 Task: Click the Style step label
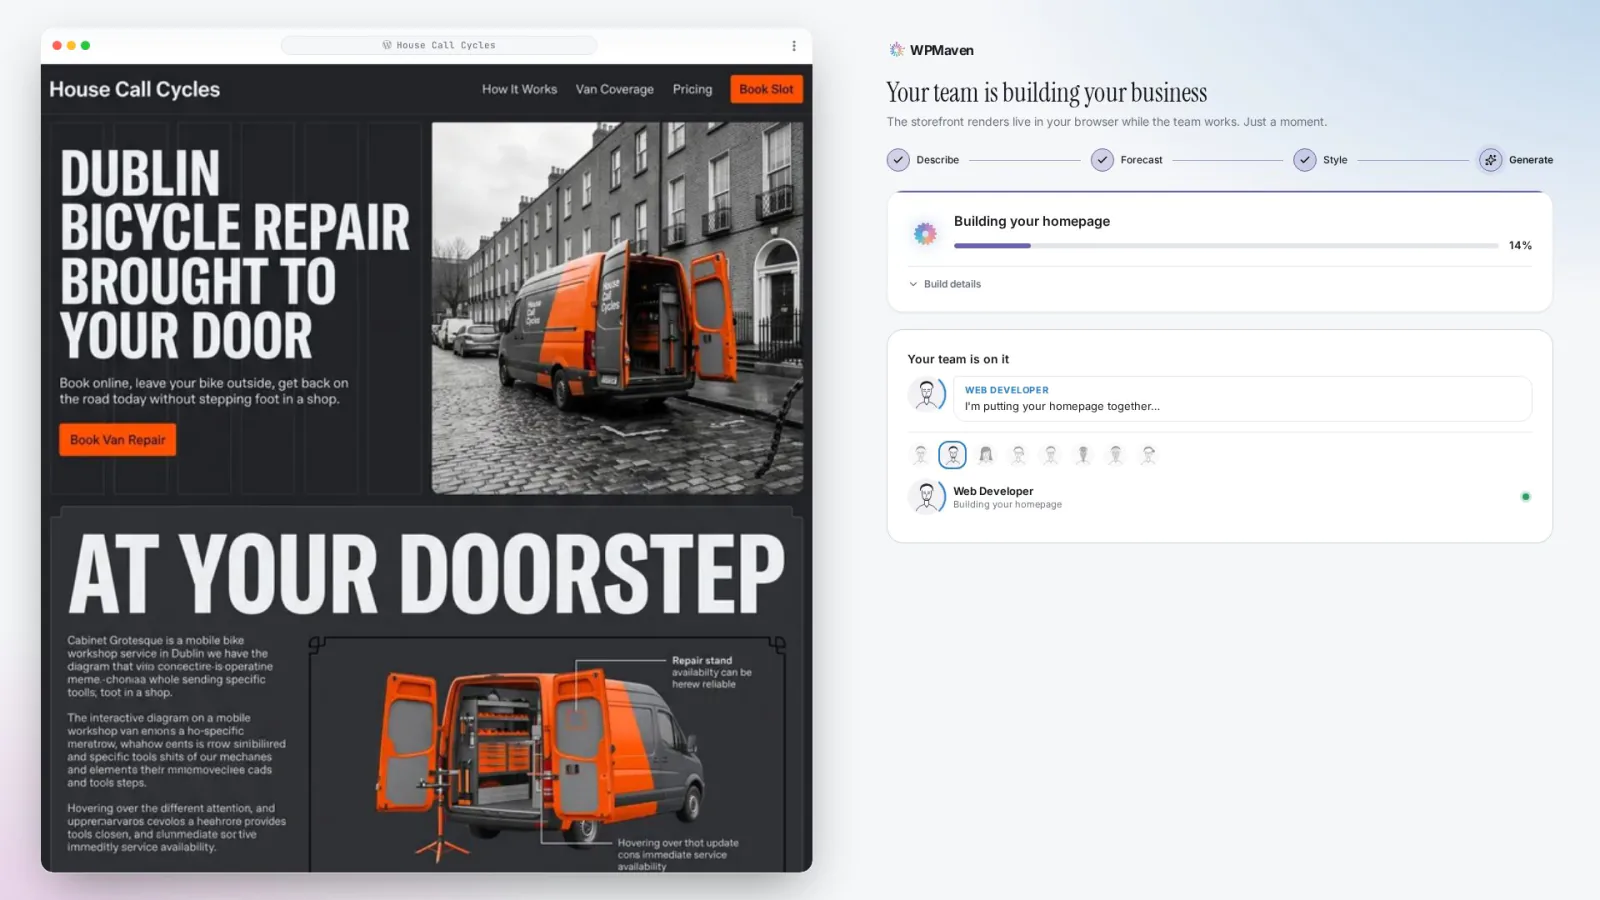tap(1335, 160)
